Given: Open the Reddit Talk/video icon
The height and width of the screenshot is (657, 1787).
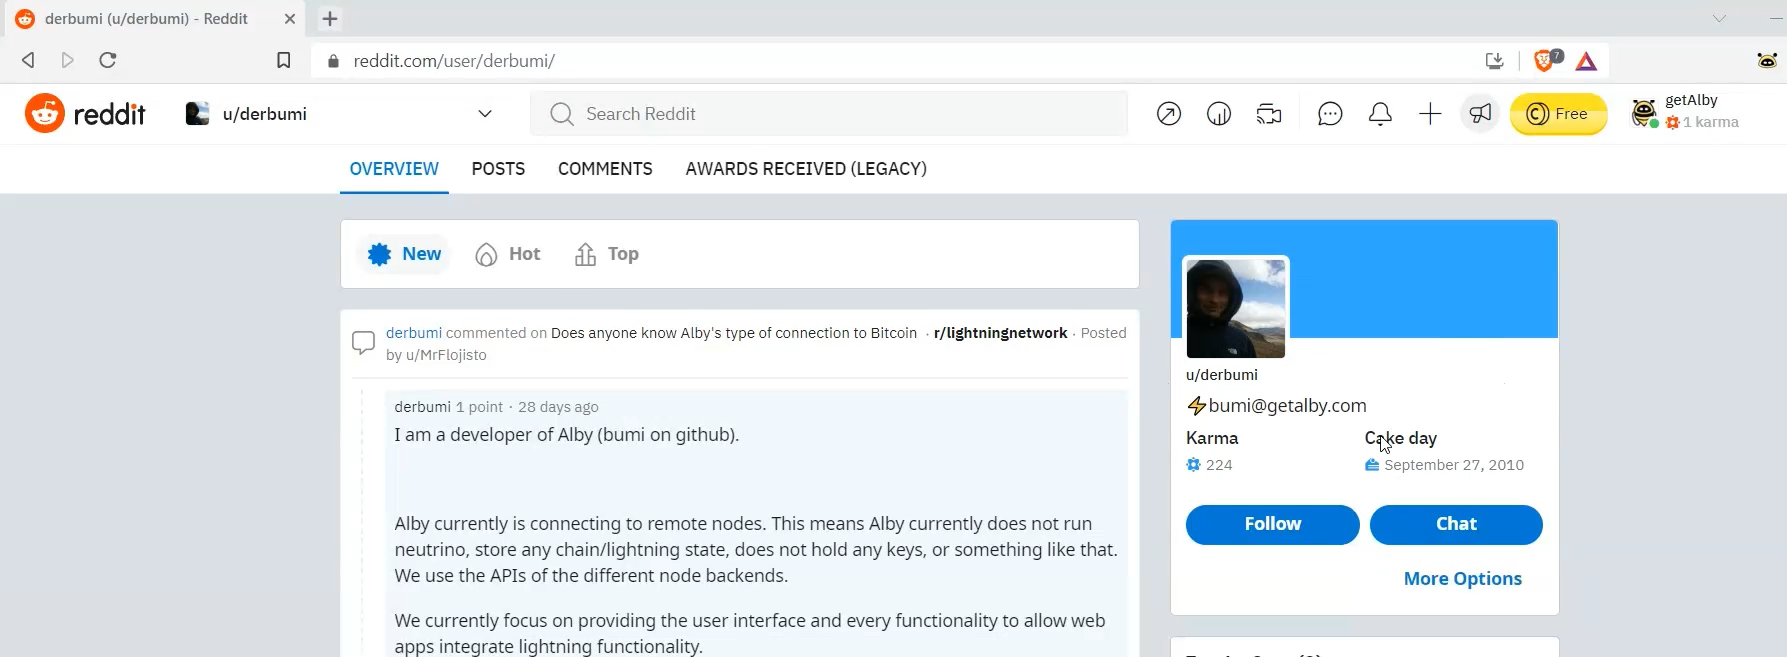Looking at the screenshot, I should 1269,114.
